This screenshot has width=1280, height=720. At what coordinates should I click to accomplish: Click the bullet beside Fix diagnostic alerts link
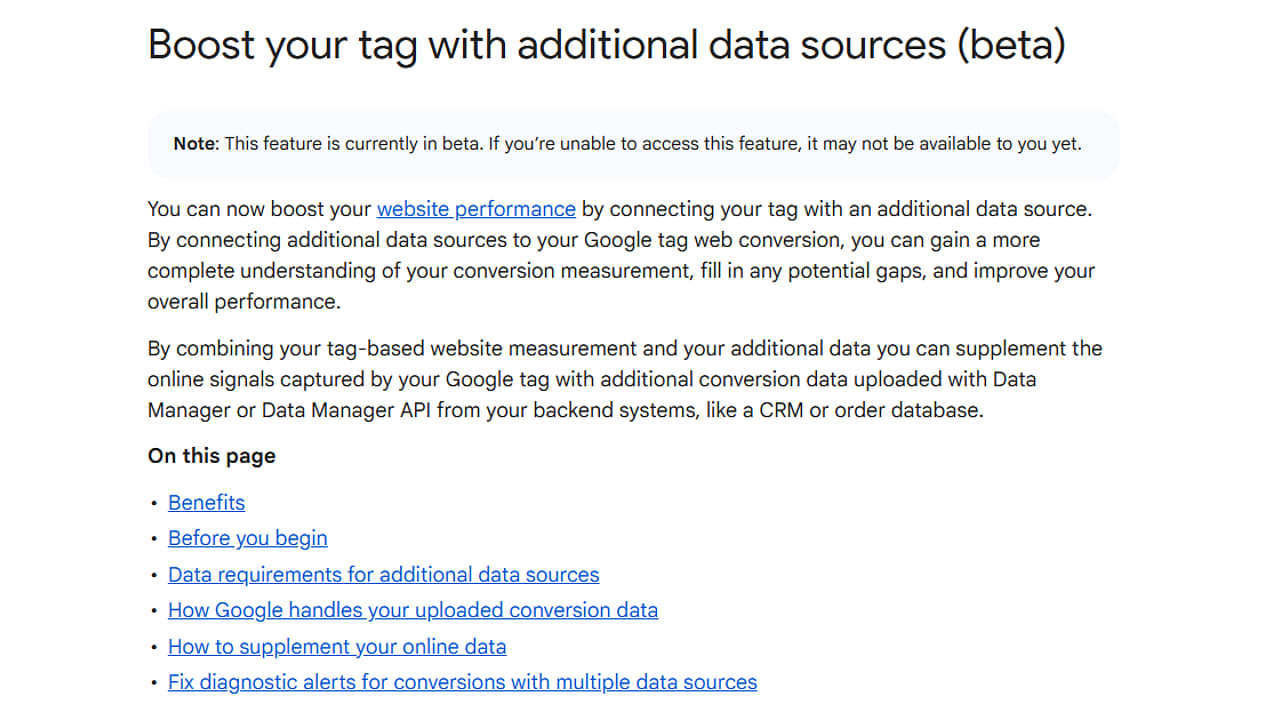coord(154,683)
